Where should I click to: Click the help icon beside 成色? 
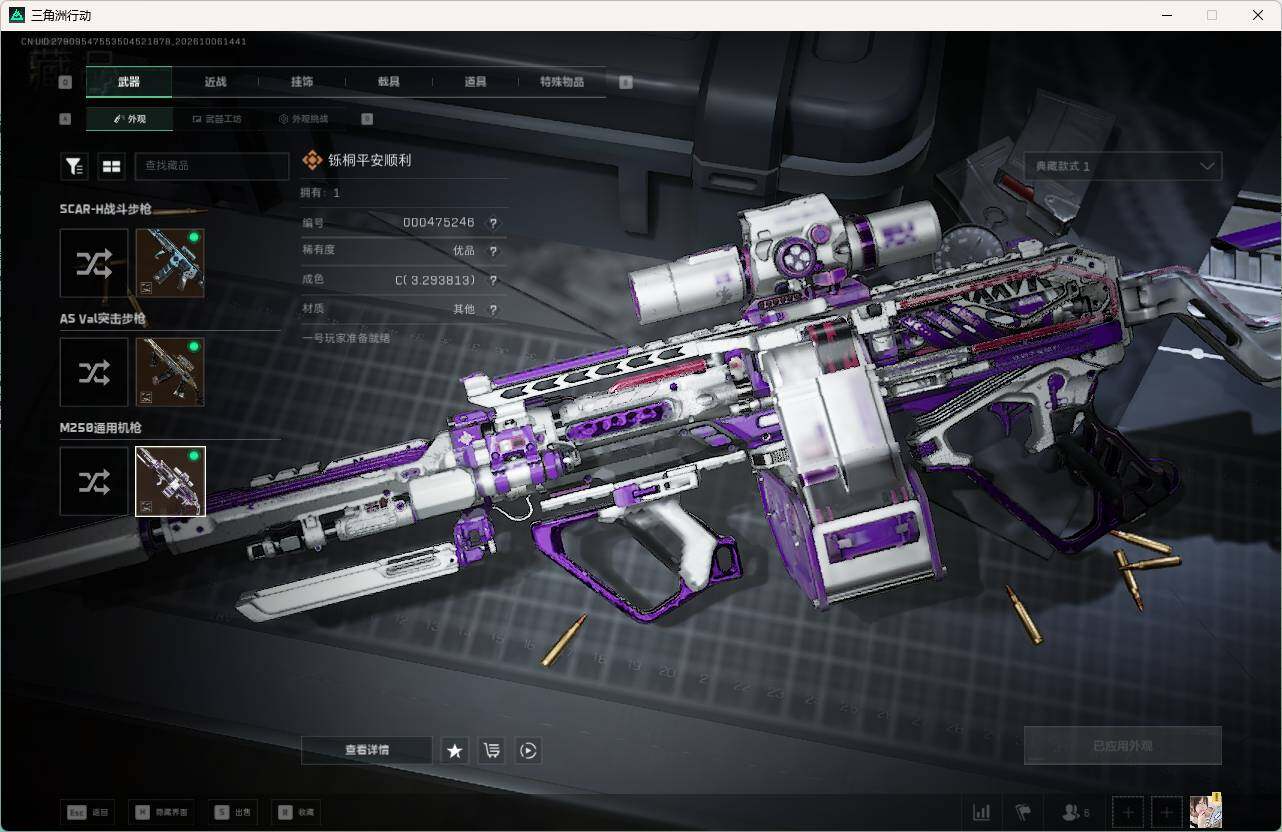[493, 281]
